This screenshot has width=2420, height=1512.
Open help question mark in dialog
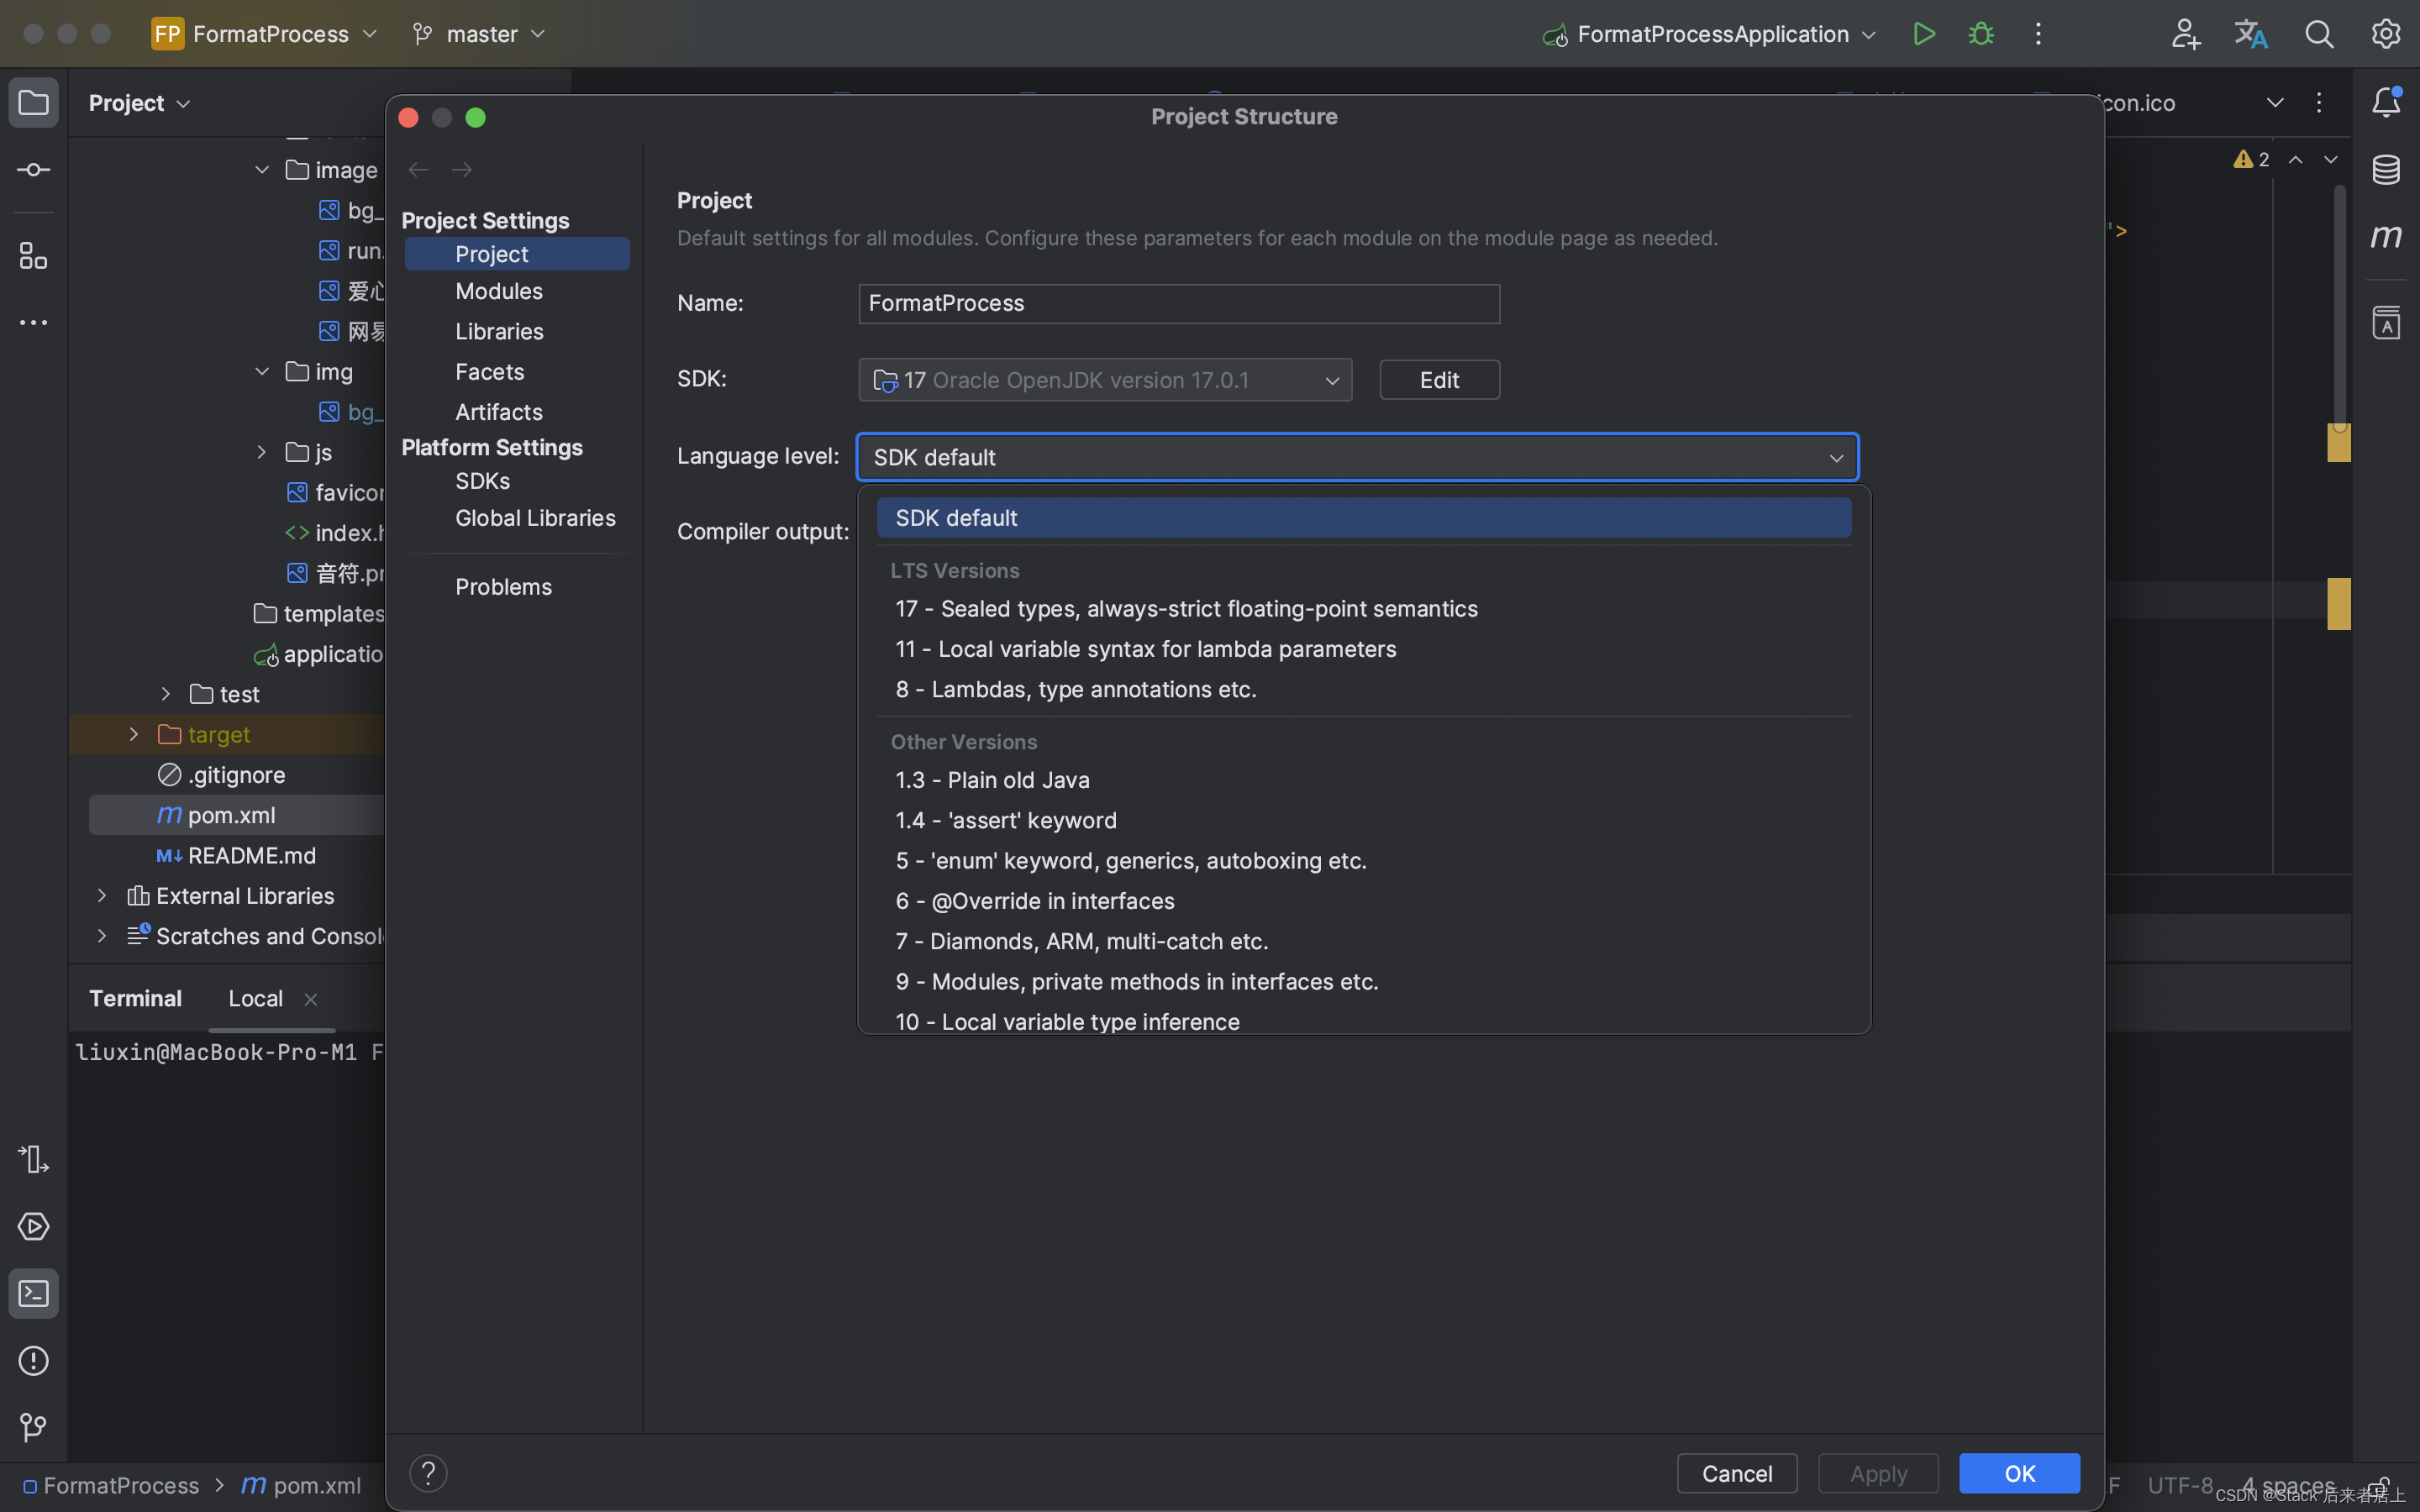pos(428,1473)
